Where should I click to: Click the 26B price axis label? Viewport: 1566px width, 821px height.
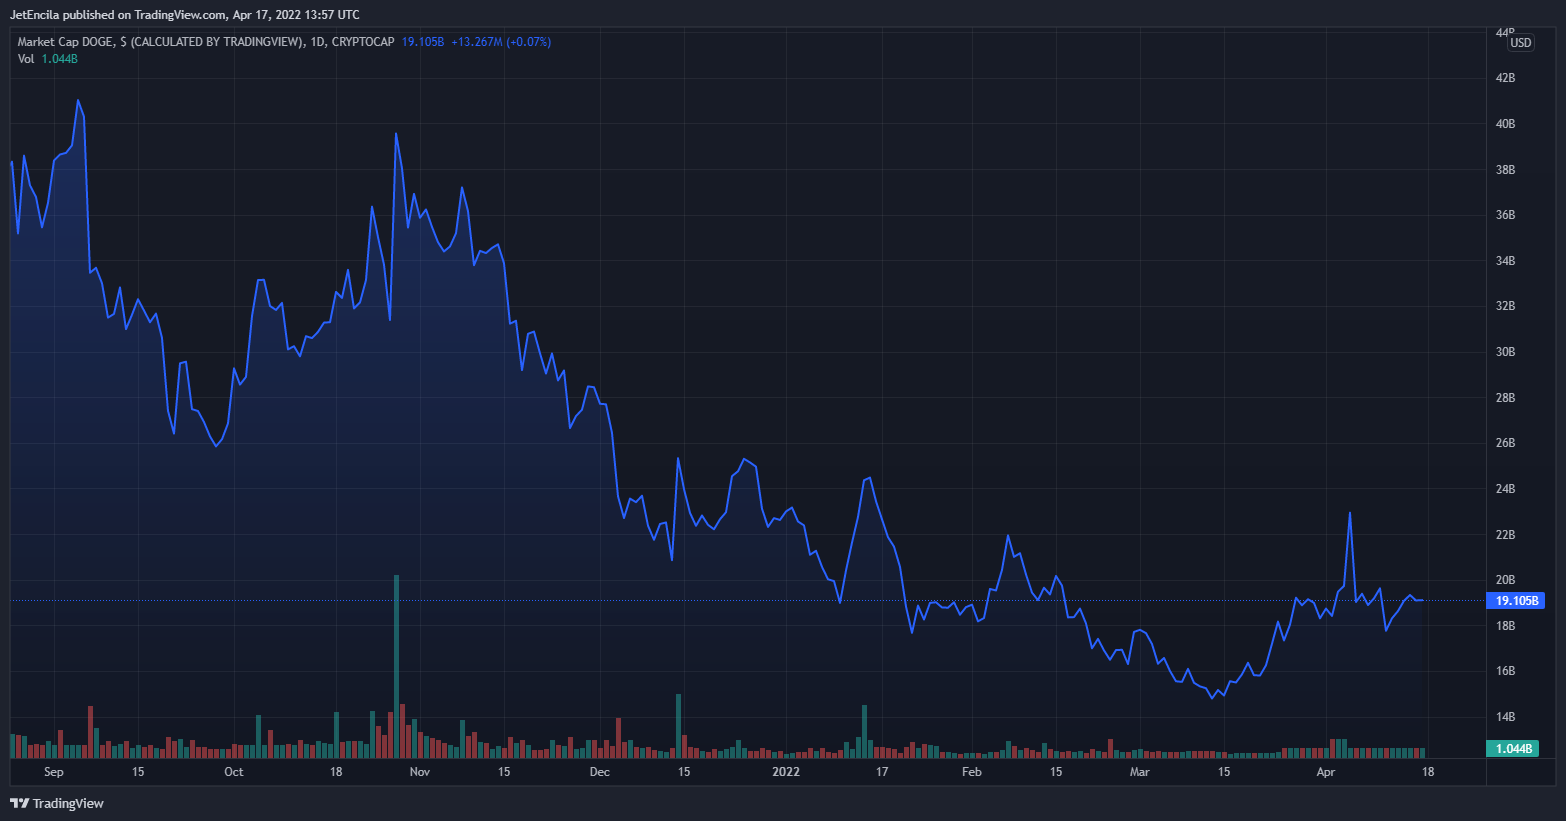point(1505,443)
